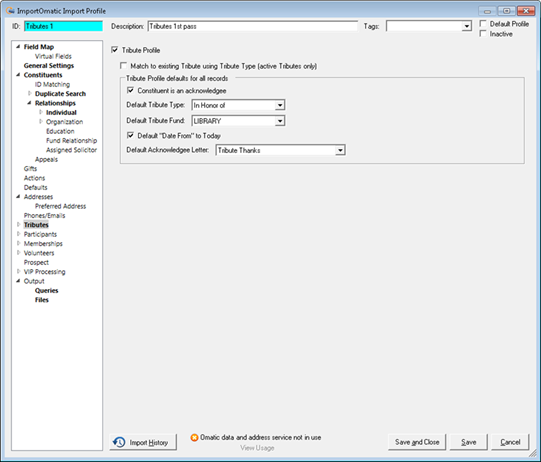This screenshot has width=541, height=462.
Task: Open the Default Tribute Fund dropdown
Action: pyautogui.click(x=280, y=121)
